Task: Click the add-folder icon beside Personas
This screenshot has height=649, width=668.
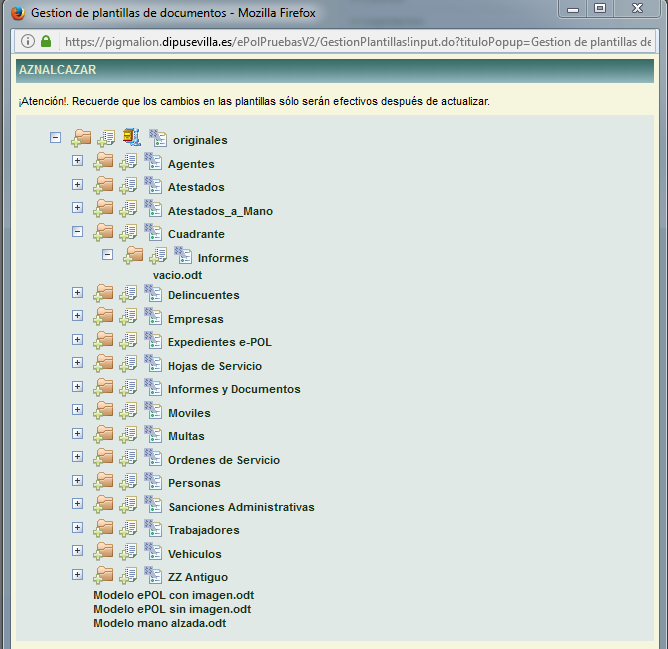Action: (103, 482)
